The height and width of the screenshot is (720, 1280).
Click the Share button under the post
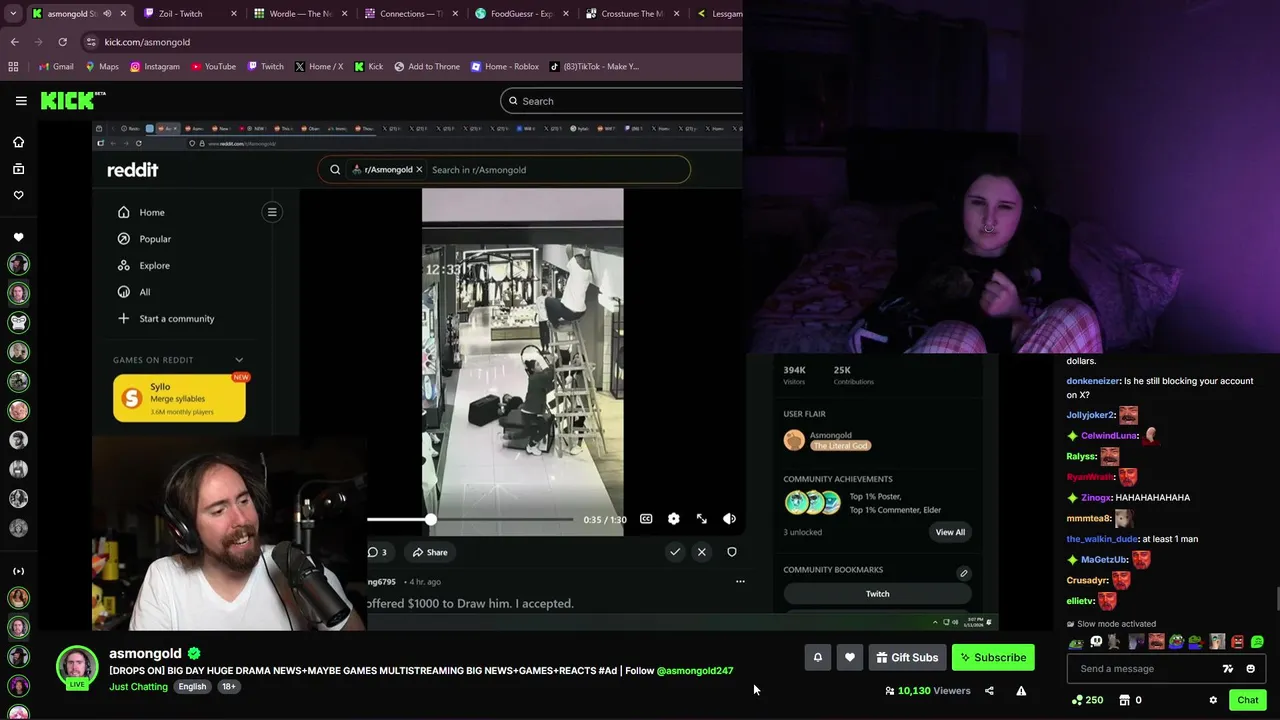tap(429, 552)
